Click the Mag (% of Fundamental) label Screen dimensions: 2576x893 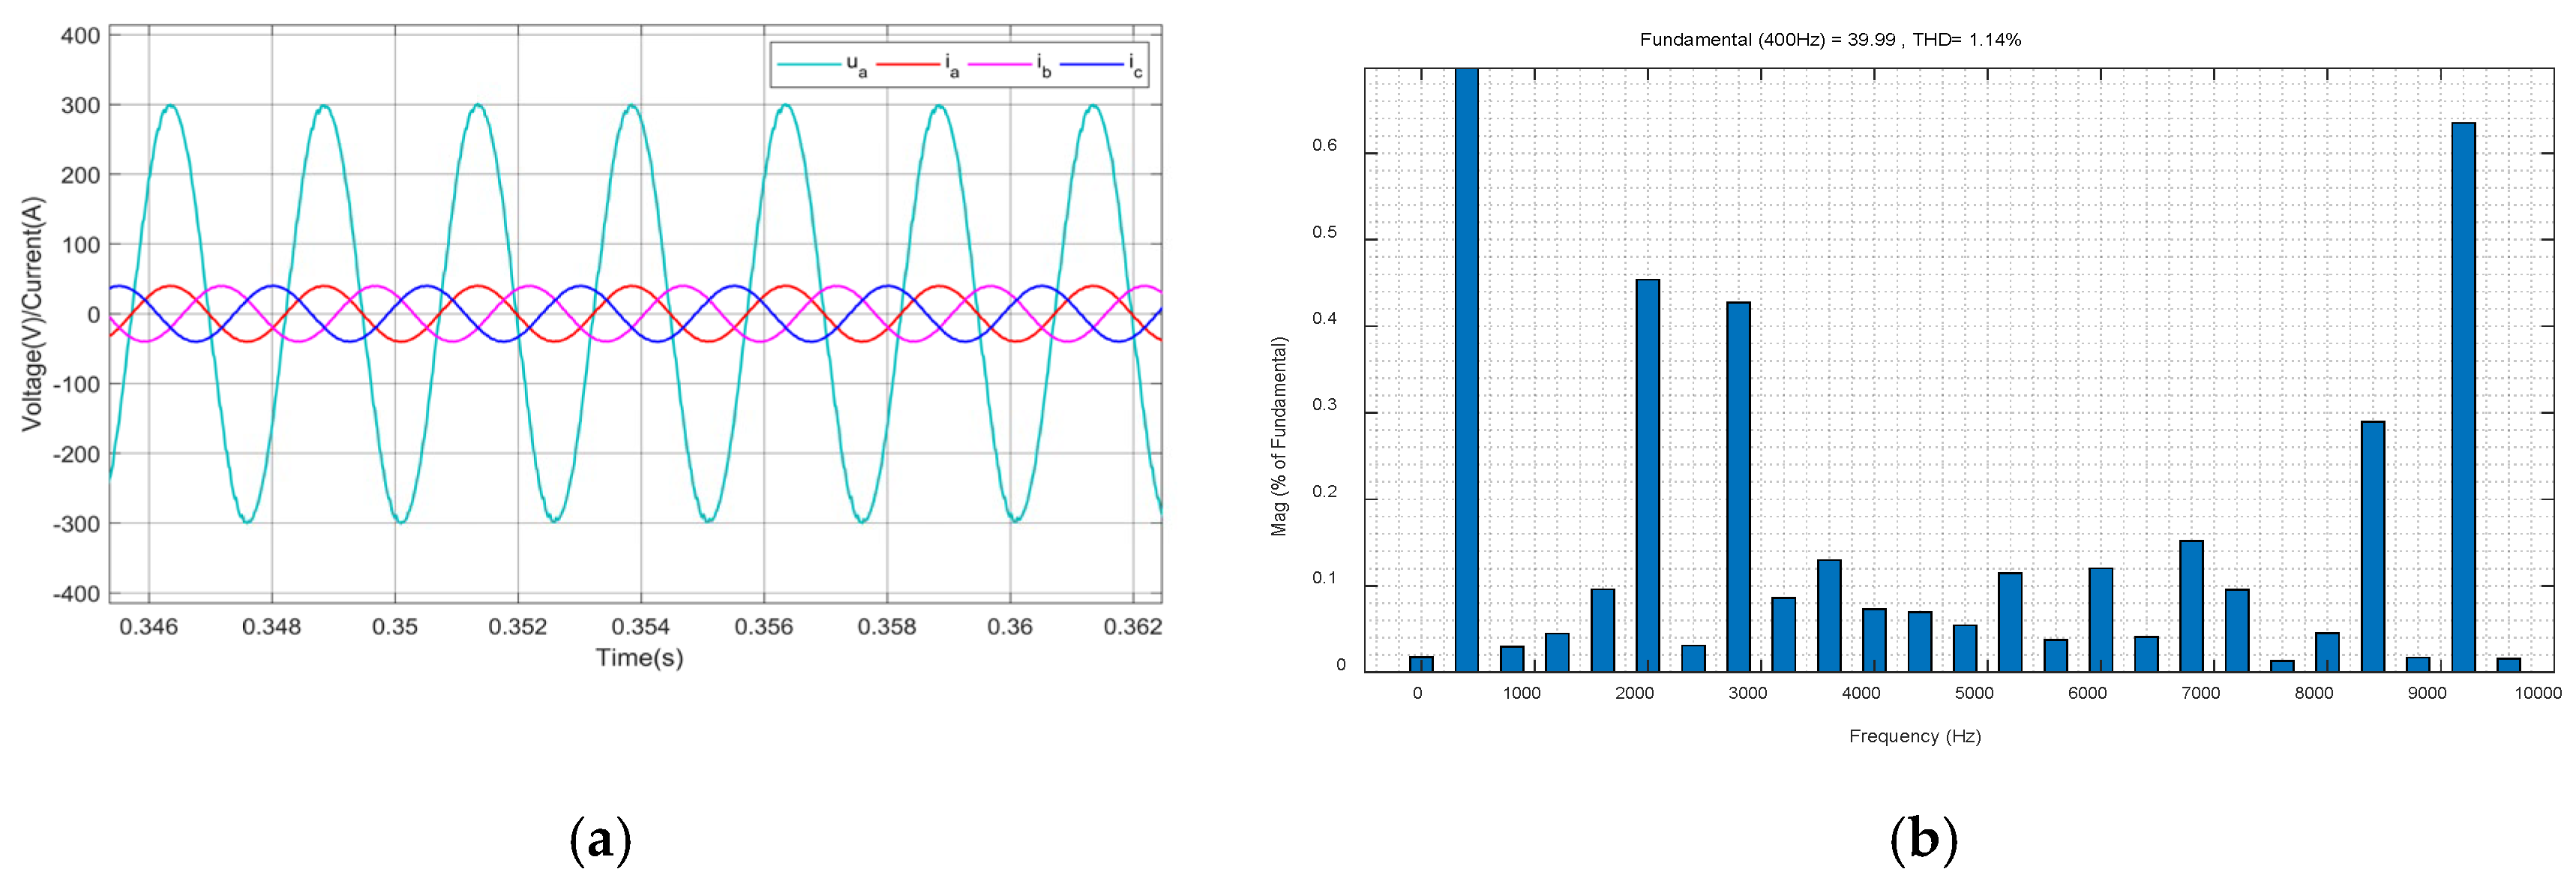click(1279, 436)
